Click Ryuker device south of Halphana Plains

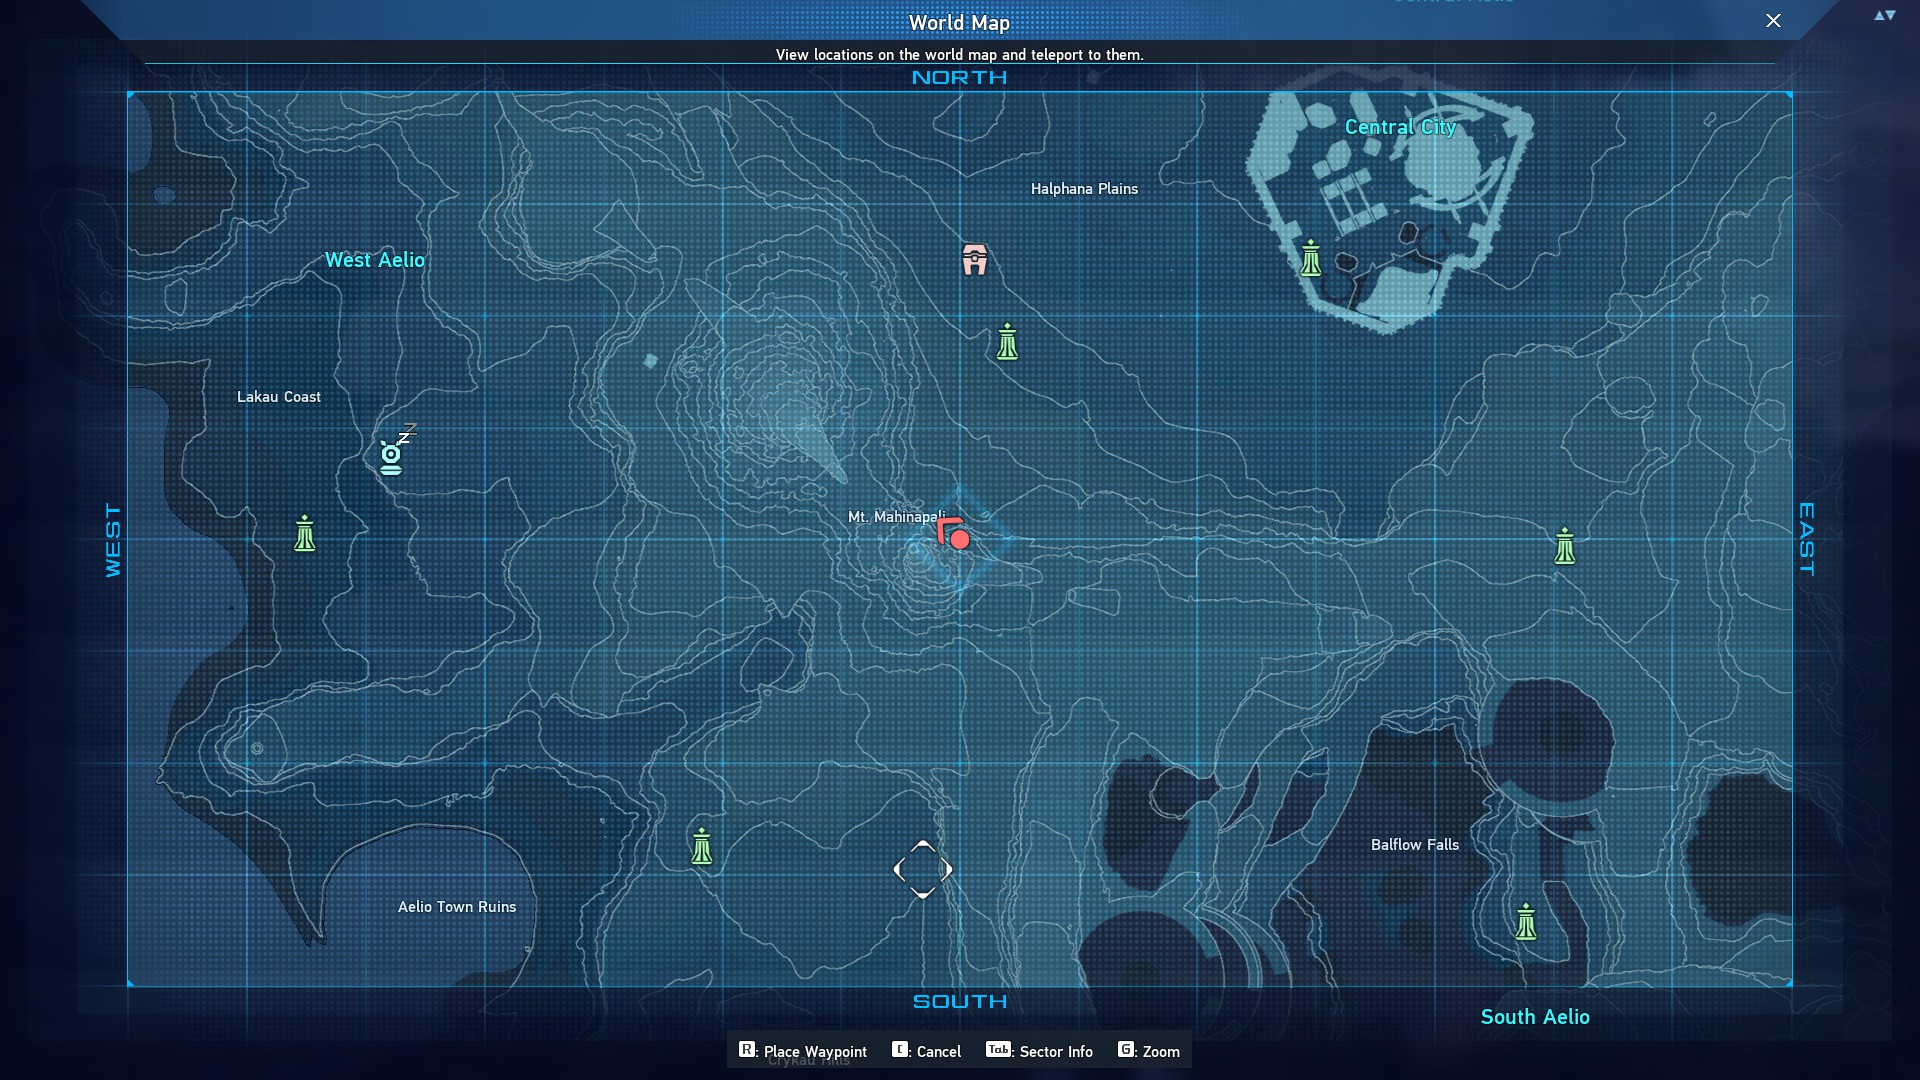[1007, 342]
